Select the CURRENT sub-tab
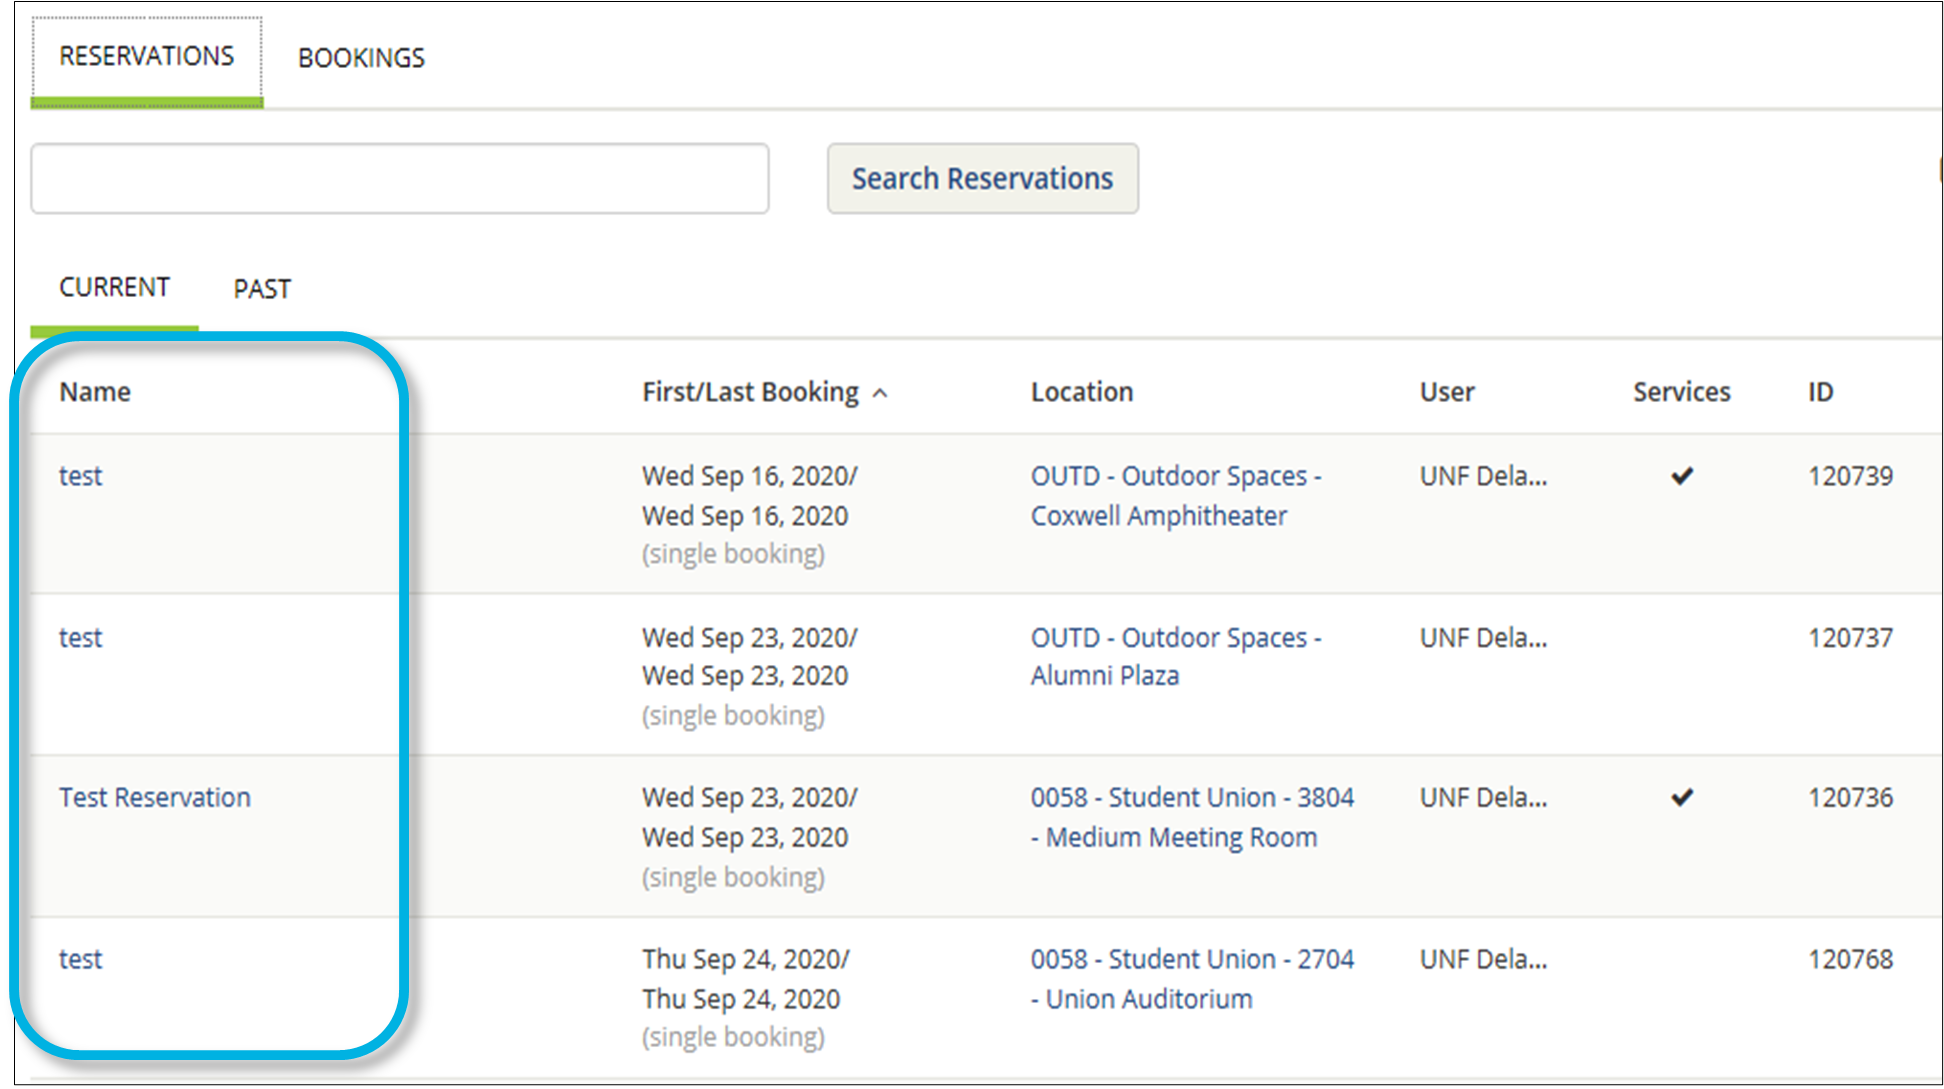The image size is (1944, 1089). pyautogui.click(x=114, y=288)
